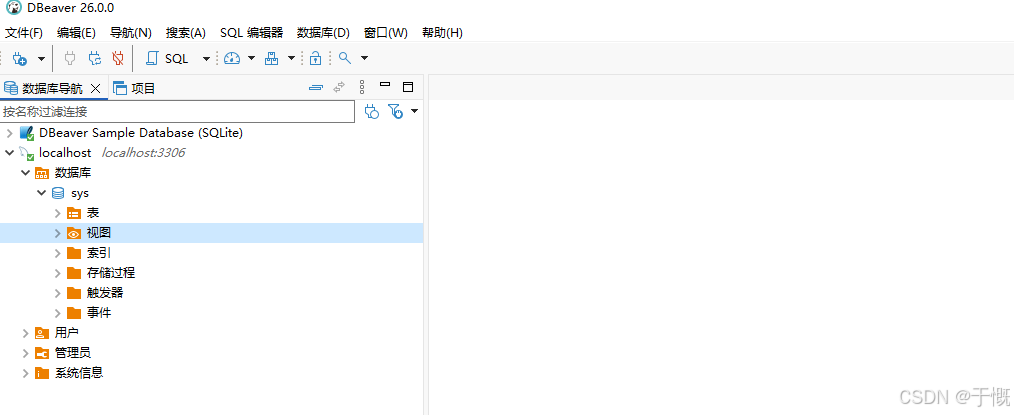Open the 数据库(D) menu
This screenshot has height=415, width=1014.
[323, 33]
